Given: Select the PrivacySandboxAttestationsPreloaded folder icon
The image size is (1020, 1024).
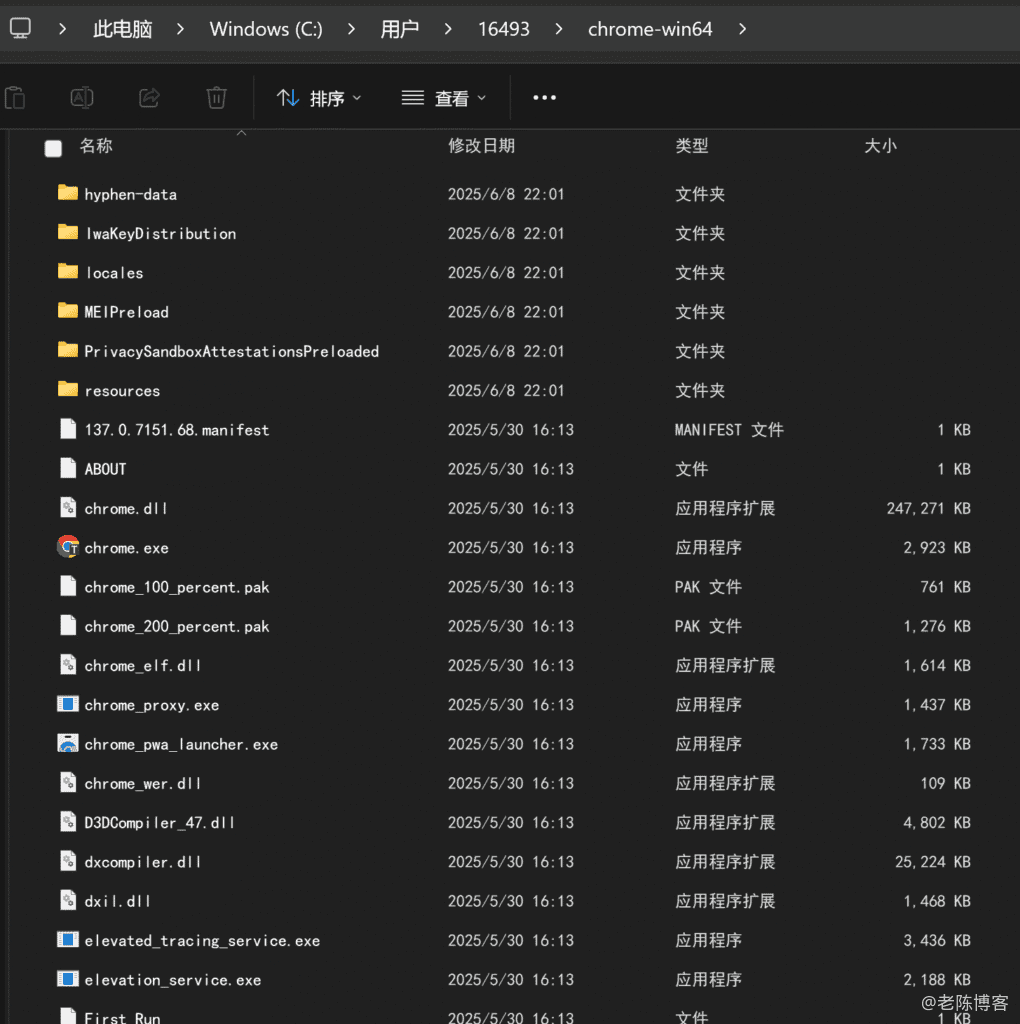Looking at the screenshot, I should pyautogui.click(x=68, y=350).
